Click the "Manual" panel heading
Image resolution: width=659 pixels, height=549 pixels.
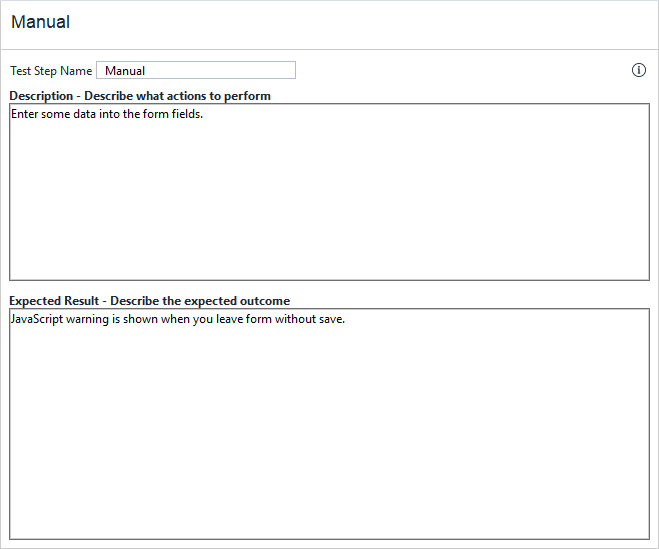(41, 22)
